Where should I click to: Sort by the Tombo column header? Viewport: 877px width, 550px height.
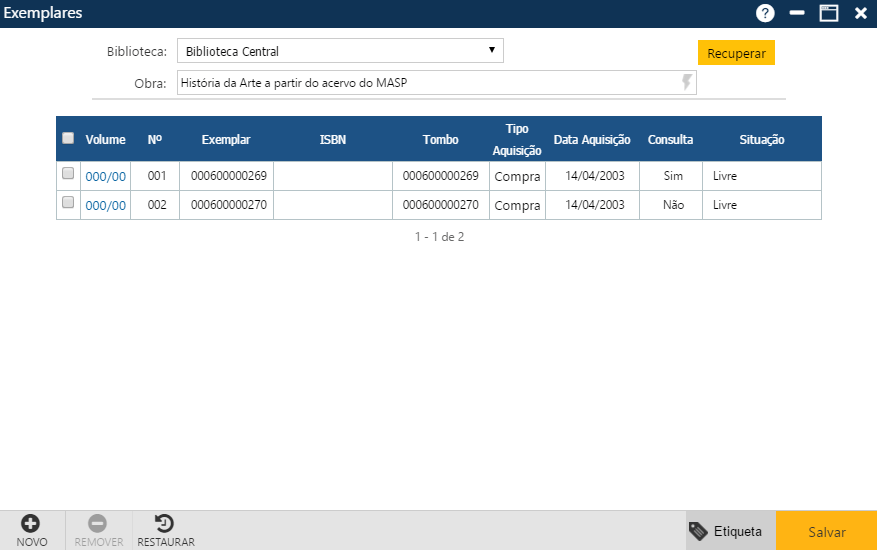[440, 140]
